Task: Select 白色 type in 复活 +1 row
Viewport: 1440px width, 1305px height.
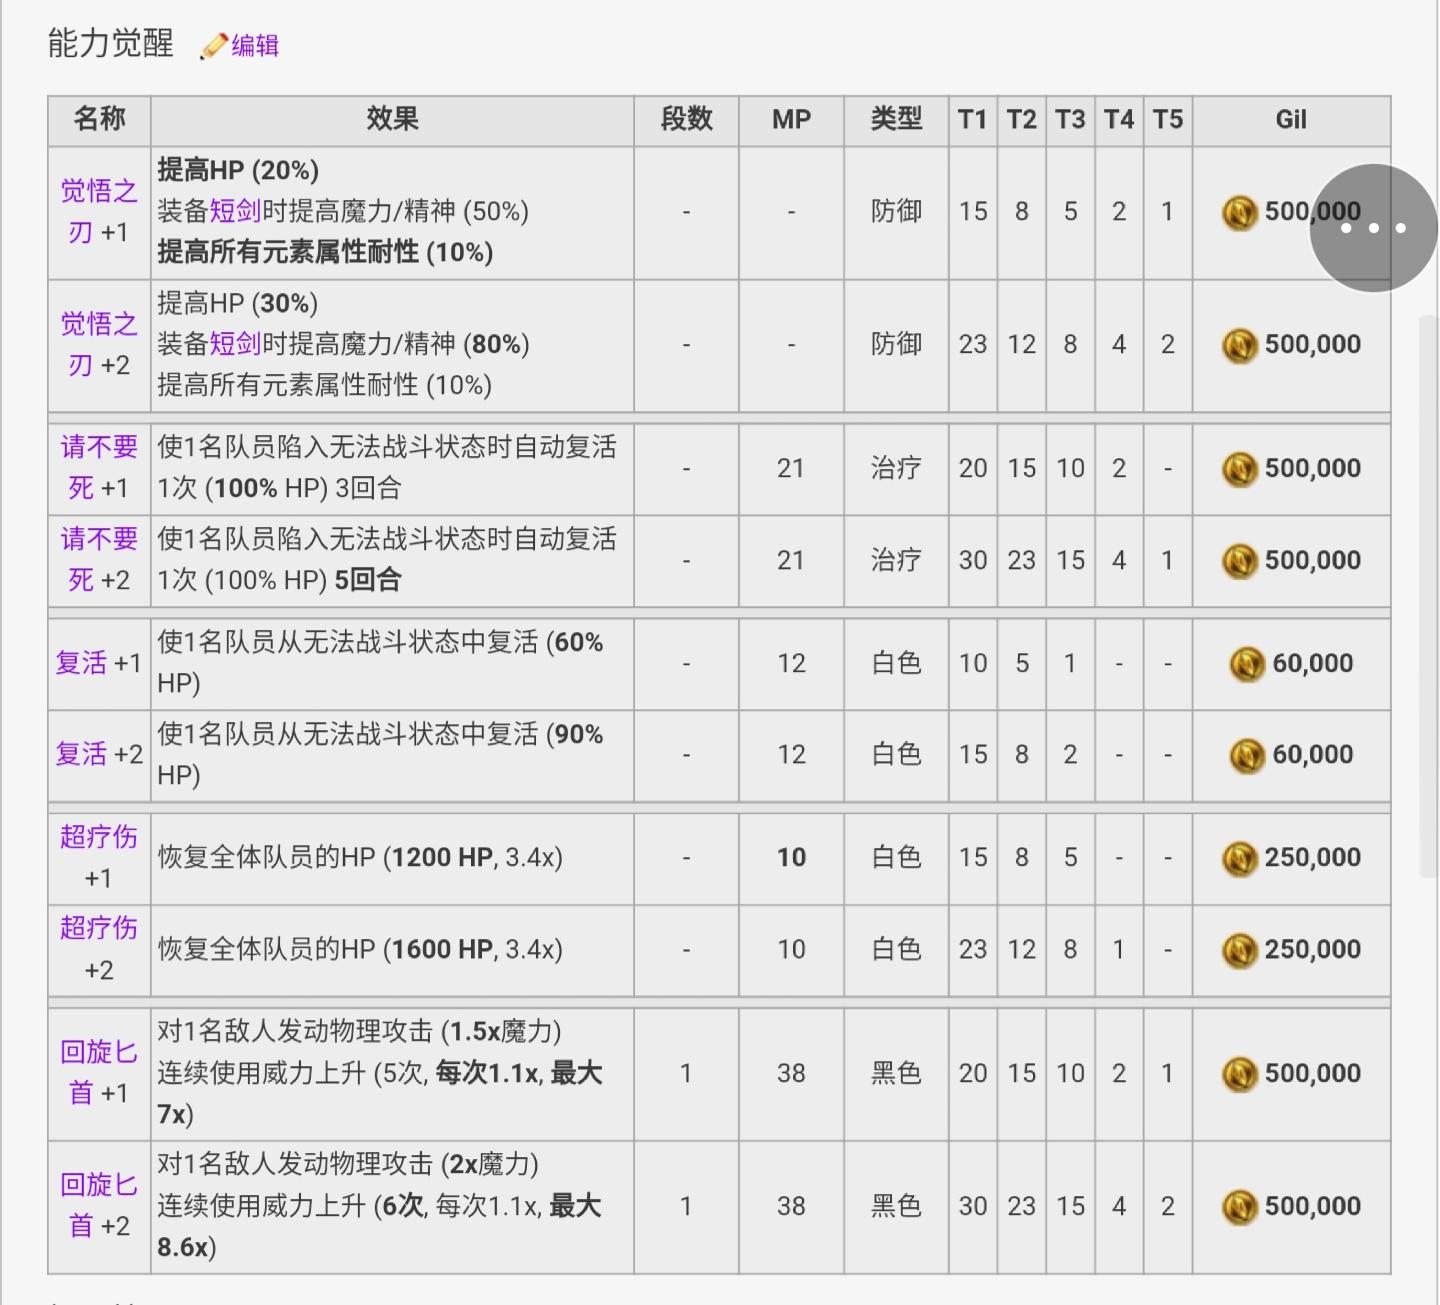Action: coord(896,663)
